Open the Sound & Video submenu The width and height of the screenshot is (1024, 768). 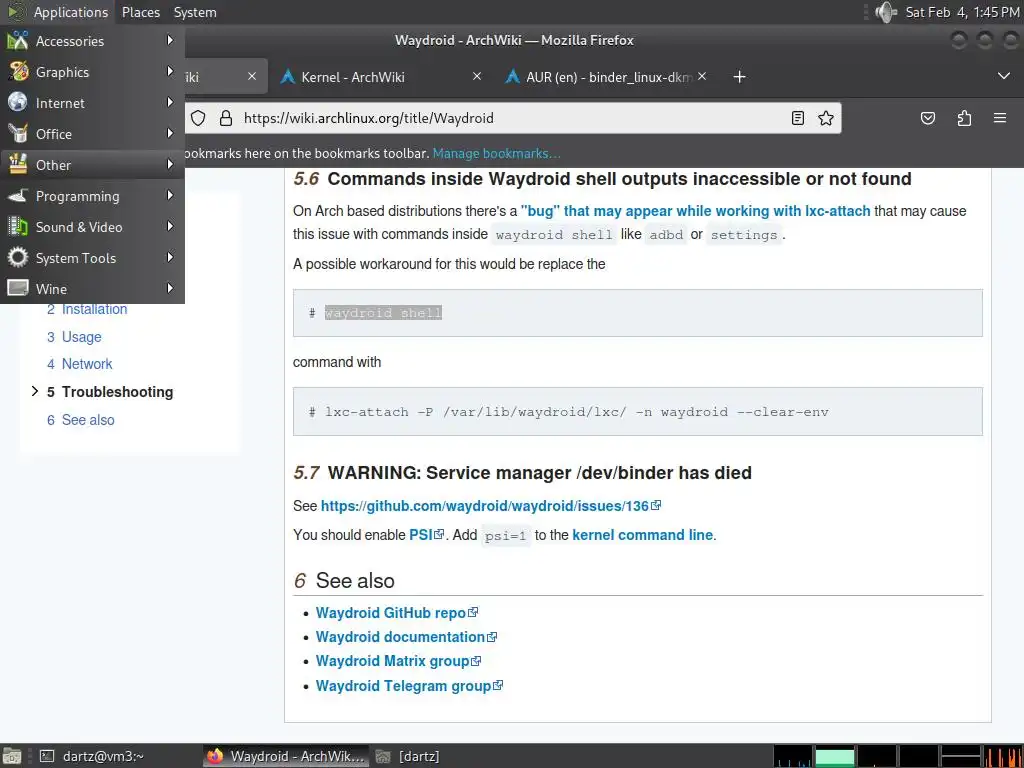click(x=92, y=227)
